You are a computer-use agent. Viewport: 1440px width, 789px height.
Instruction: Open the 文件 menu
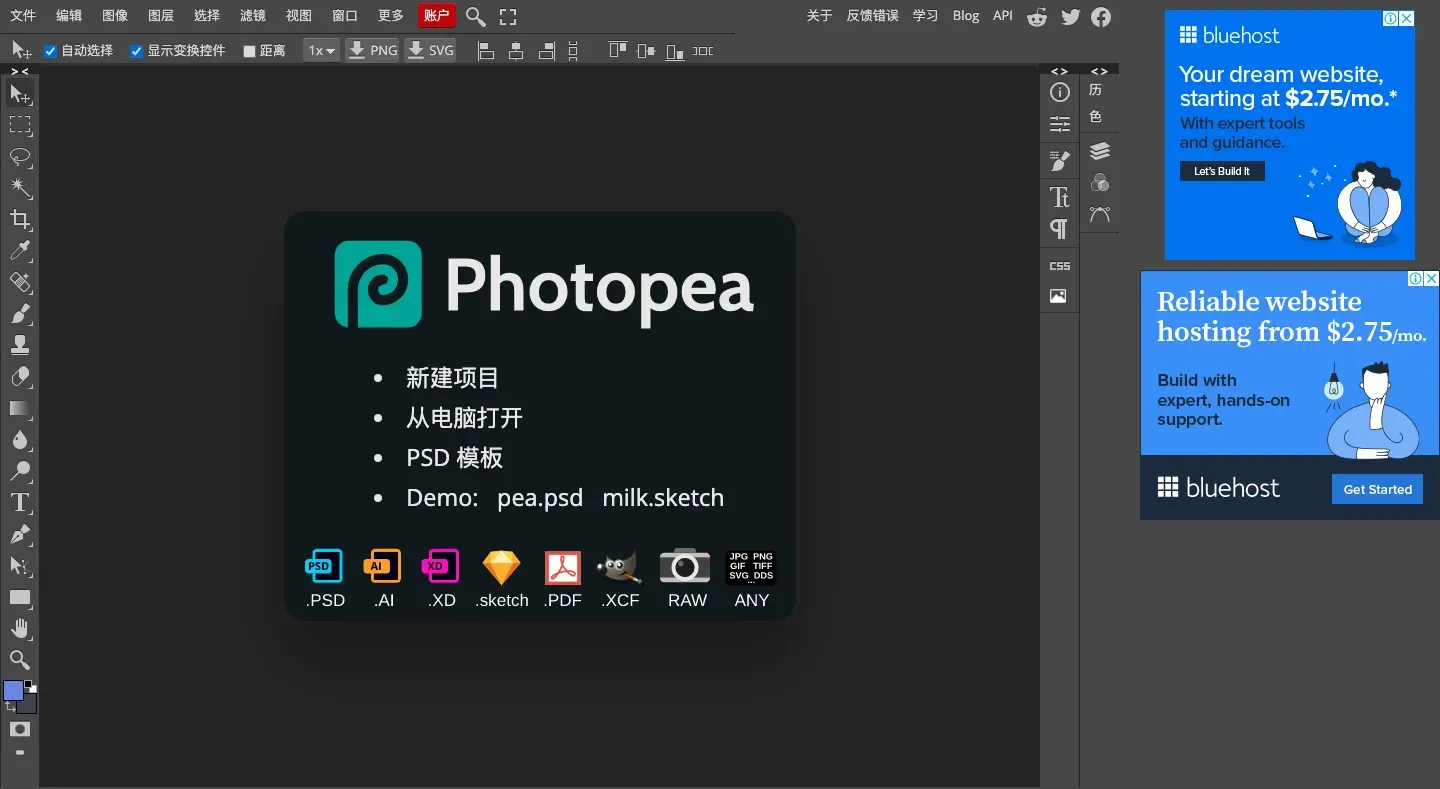pyautogui.click(x=23, y=16)
